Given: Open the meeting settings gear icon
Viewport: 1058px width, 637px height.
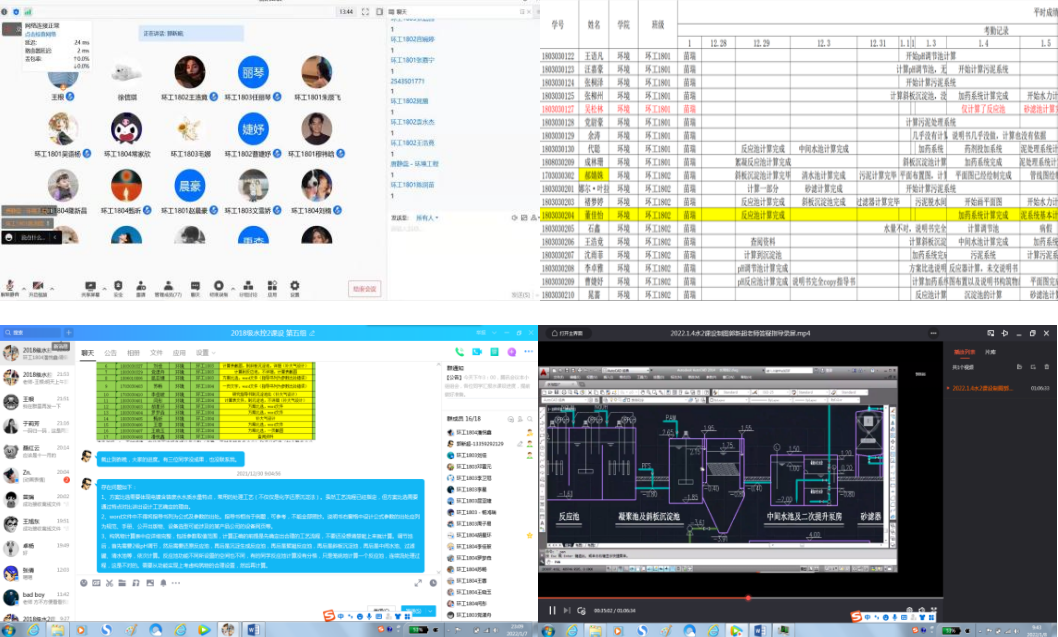Looking at the screenshot, I should (x=295, y=286).
